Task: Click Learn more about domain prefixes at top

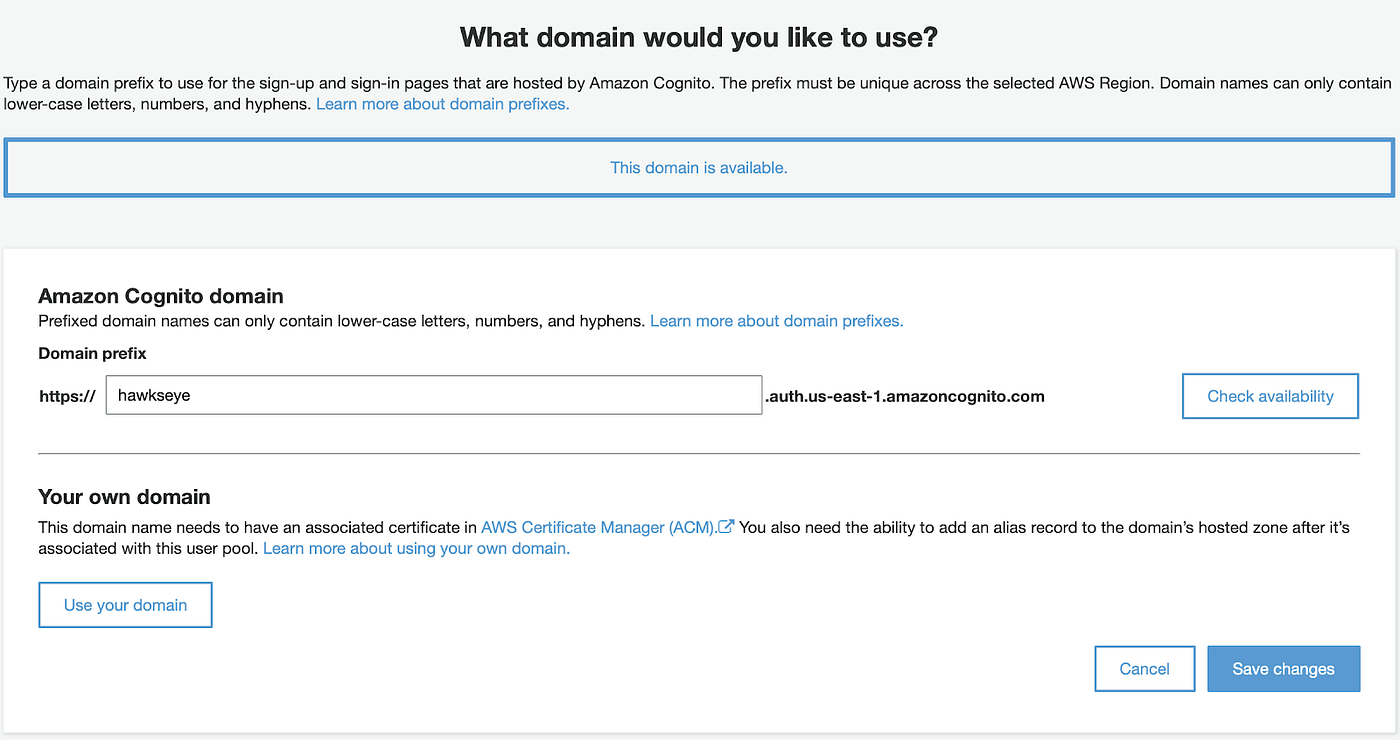Action: click(442, 103)
